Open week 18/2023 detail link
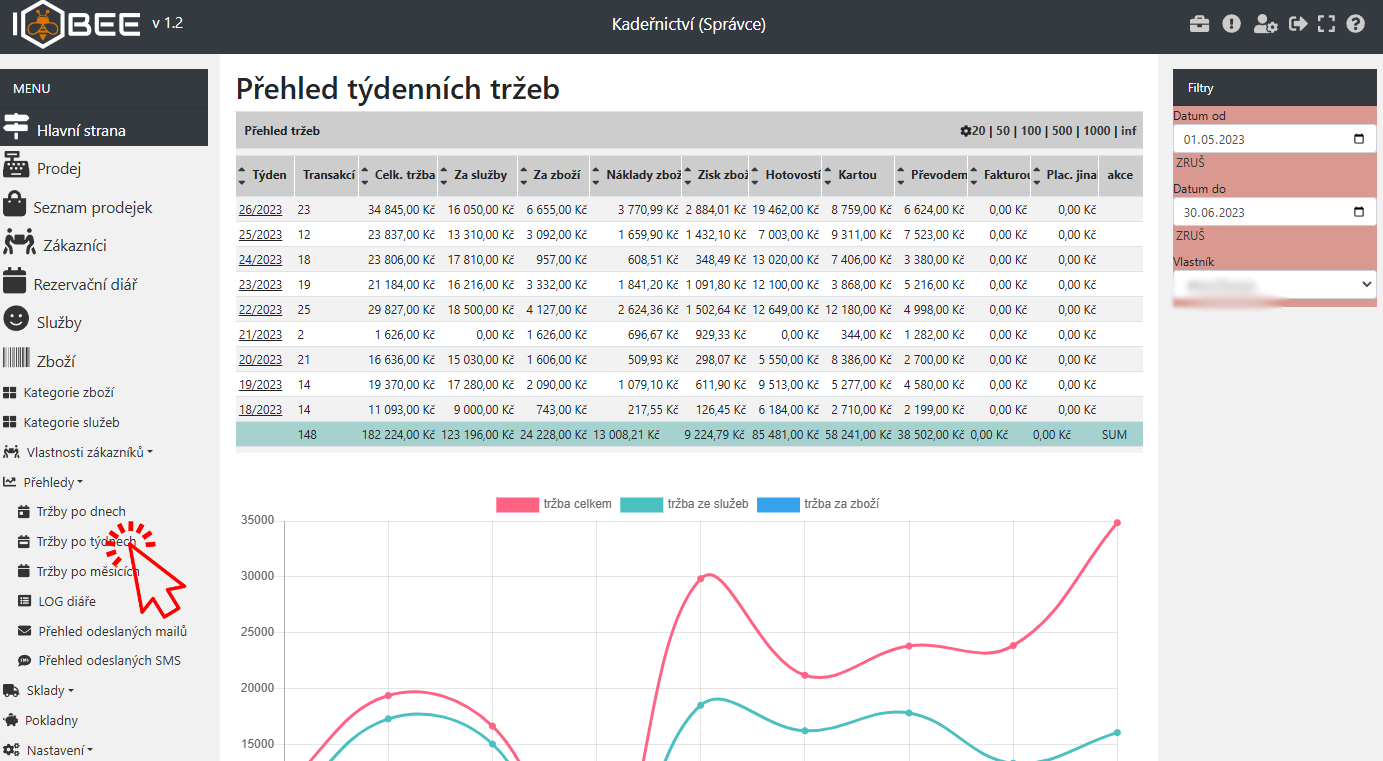The height and width of the screenshot is (761, 1383). click(x=260, y=410)
